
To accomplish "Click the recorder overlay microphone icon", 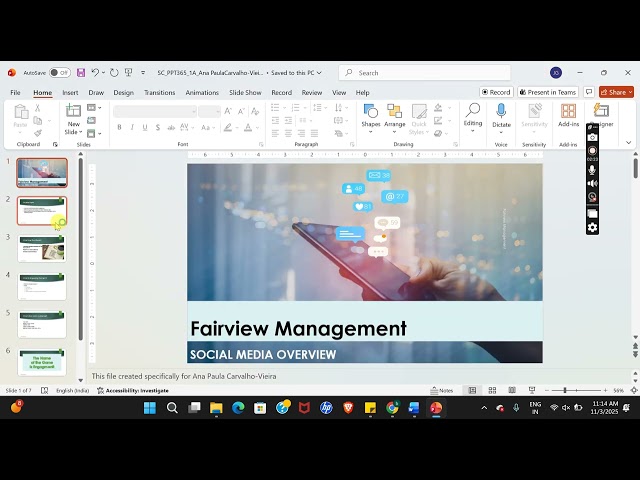I will coord(592,170).
